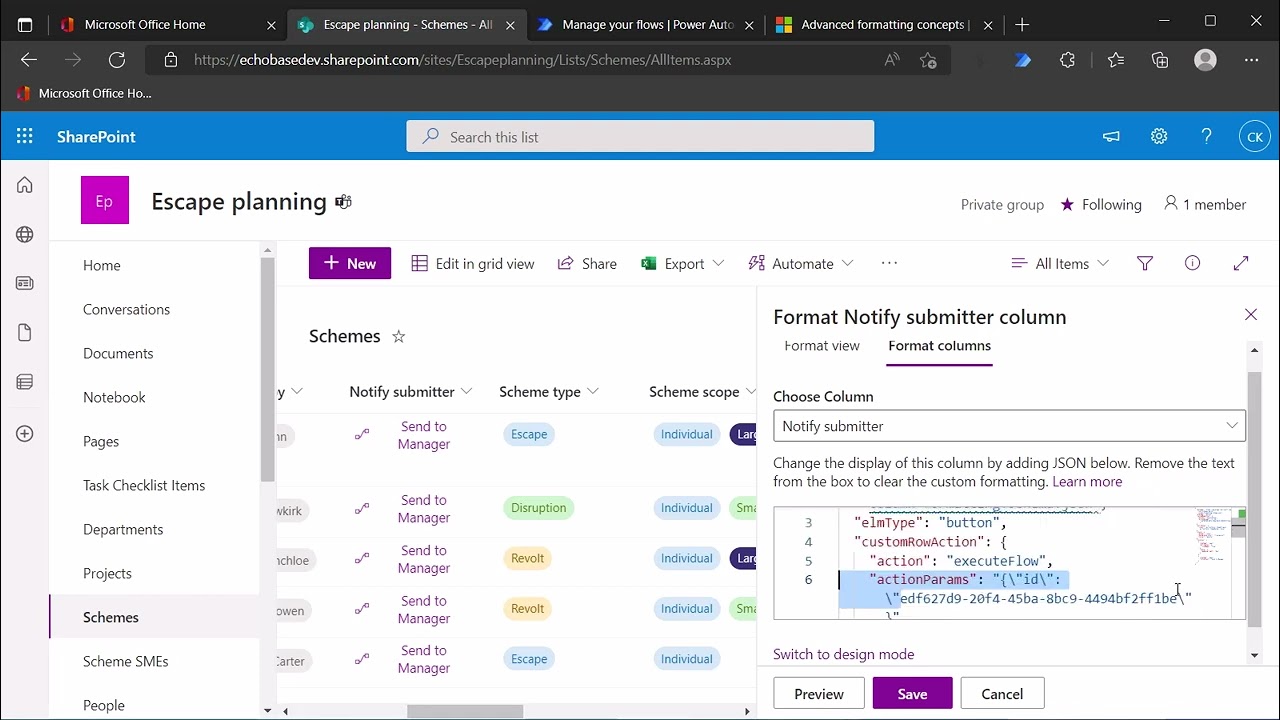Click the Search this list box
This screenshot has height=720, width=1280.
click(640, 137)
